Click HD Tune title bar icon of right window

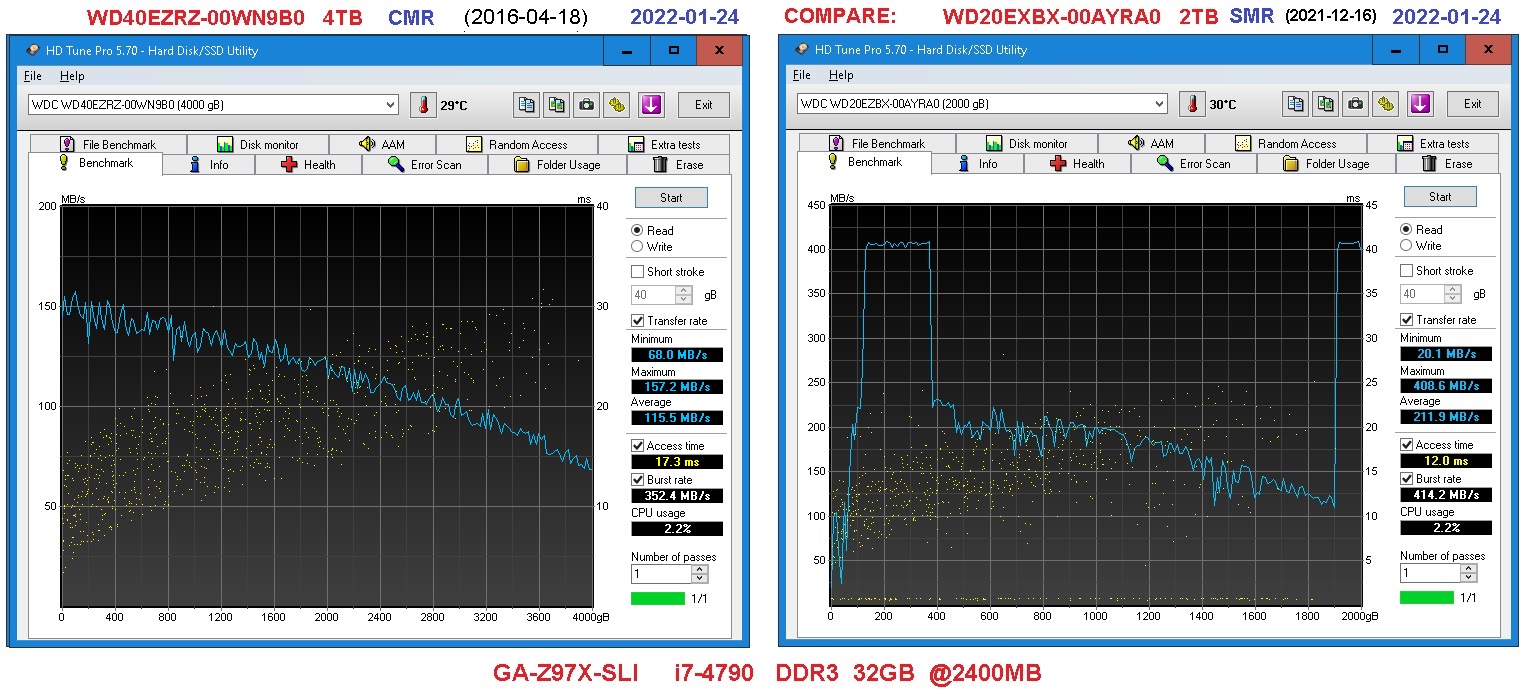(x=803, y=49)
